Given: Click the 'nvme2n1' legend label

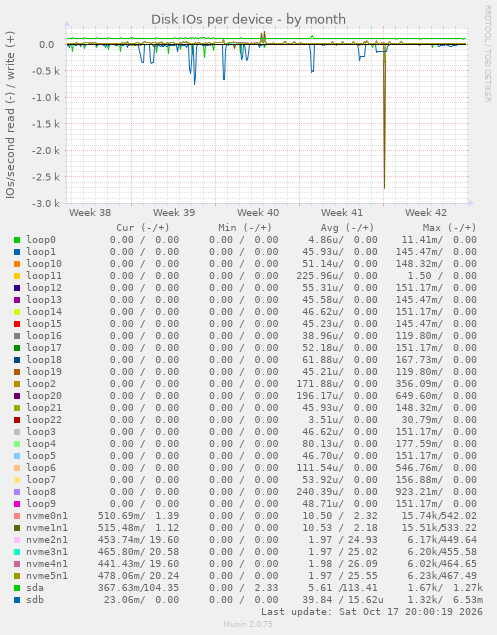Looking at the screenshot, I should click(47, 540).
